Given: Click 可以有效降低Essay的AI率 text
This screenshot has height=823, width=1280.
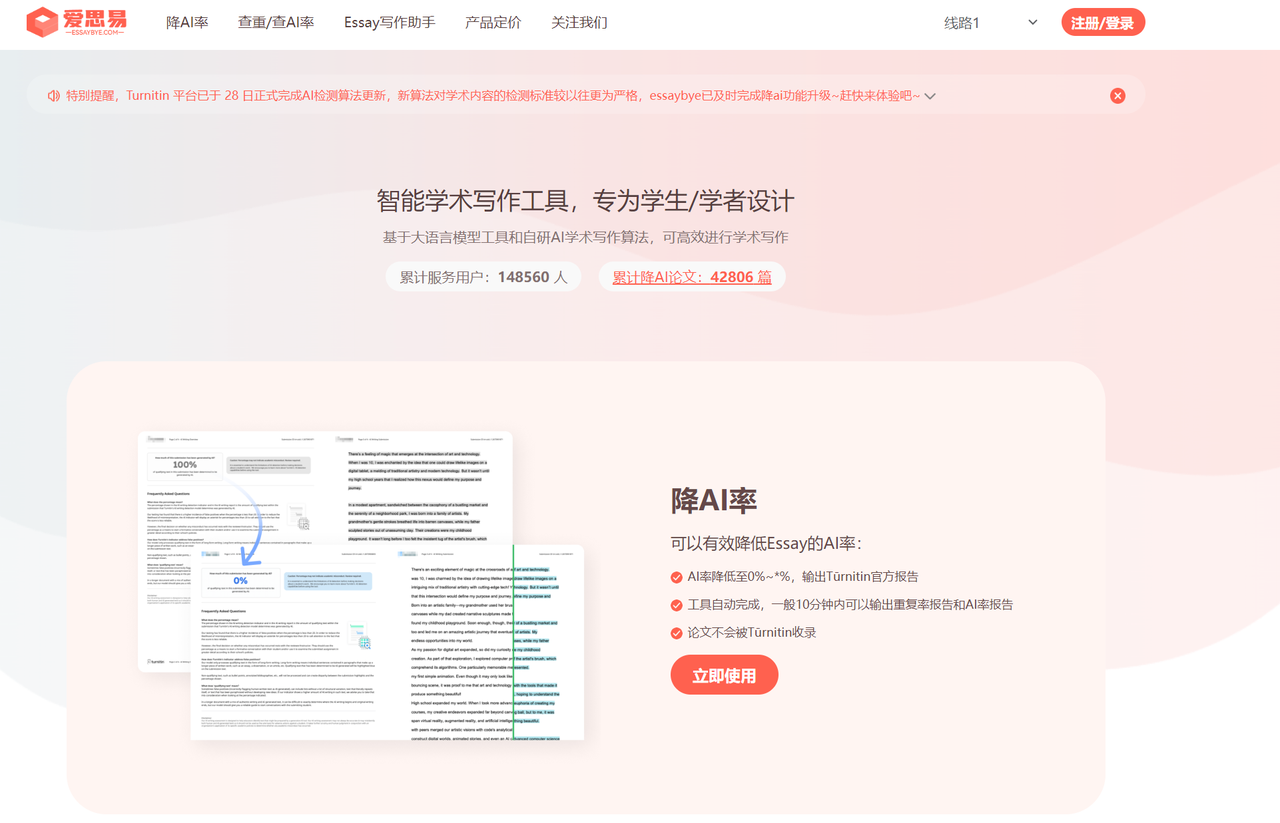Looking at the screenshot, I should click(x=766, y=543).
